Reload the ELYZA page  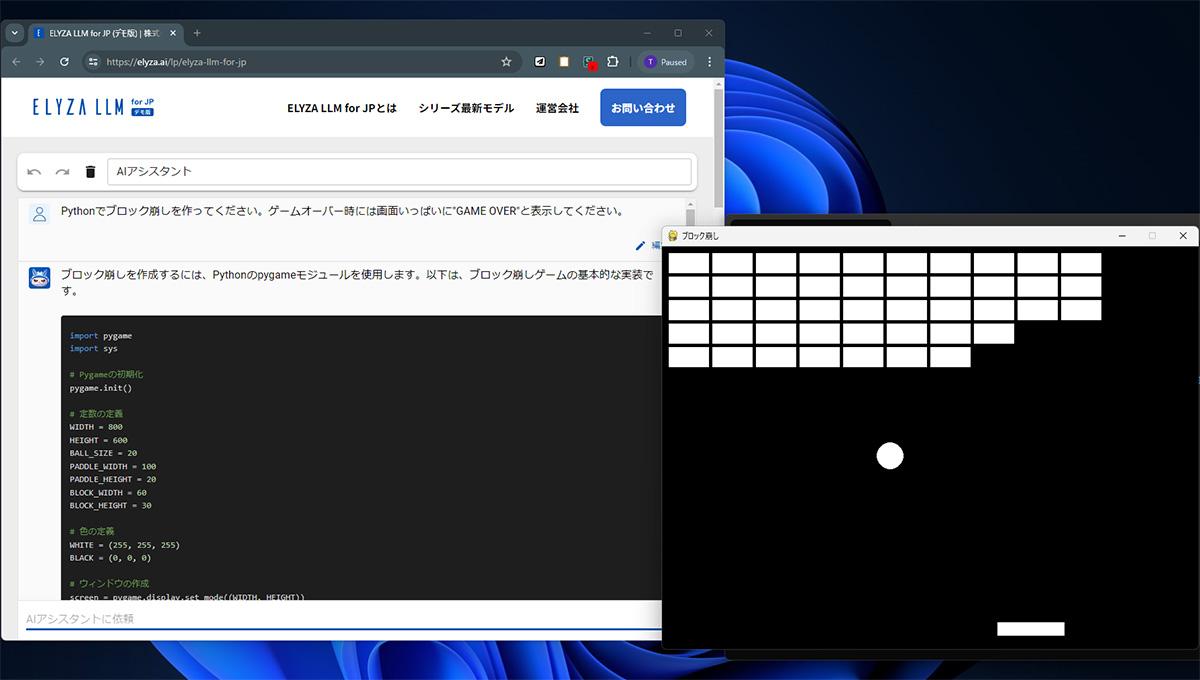pyautogui.click(x=65, y=62)
